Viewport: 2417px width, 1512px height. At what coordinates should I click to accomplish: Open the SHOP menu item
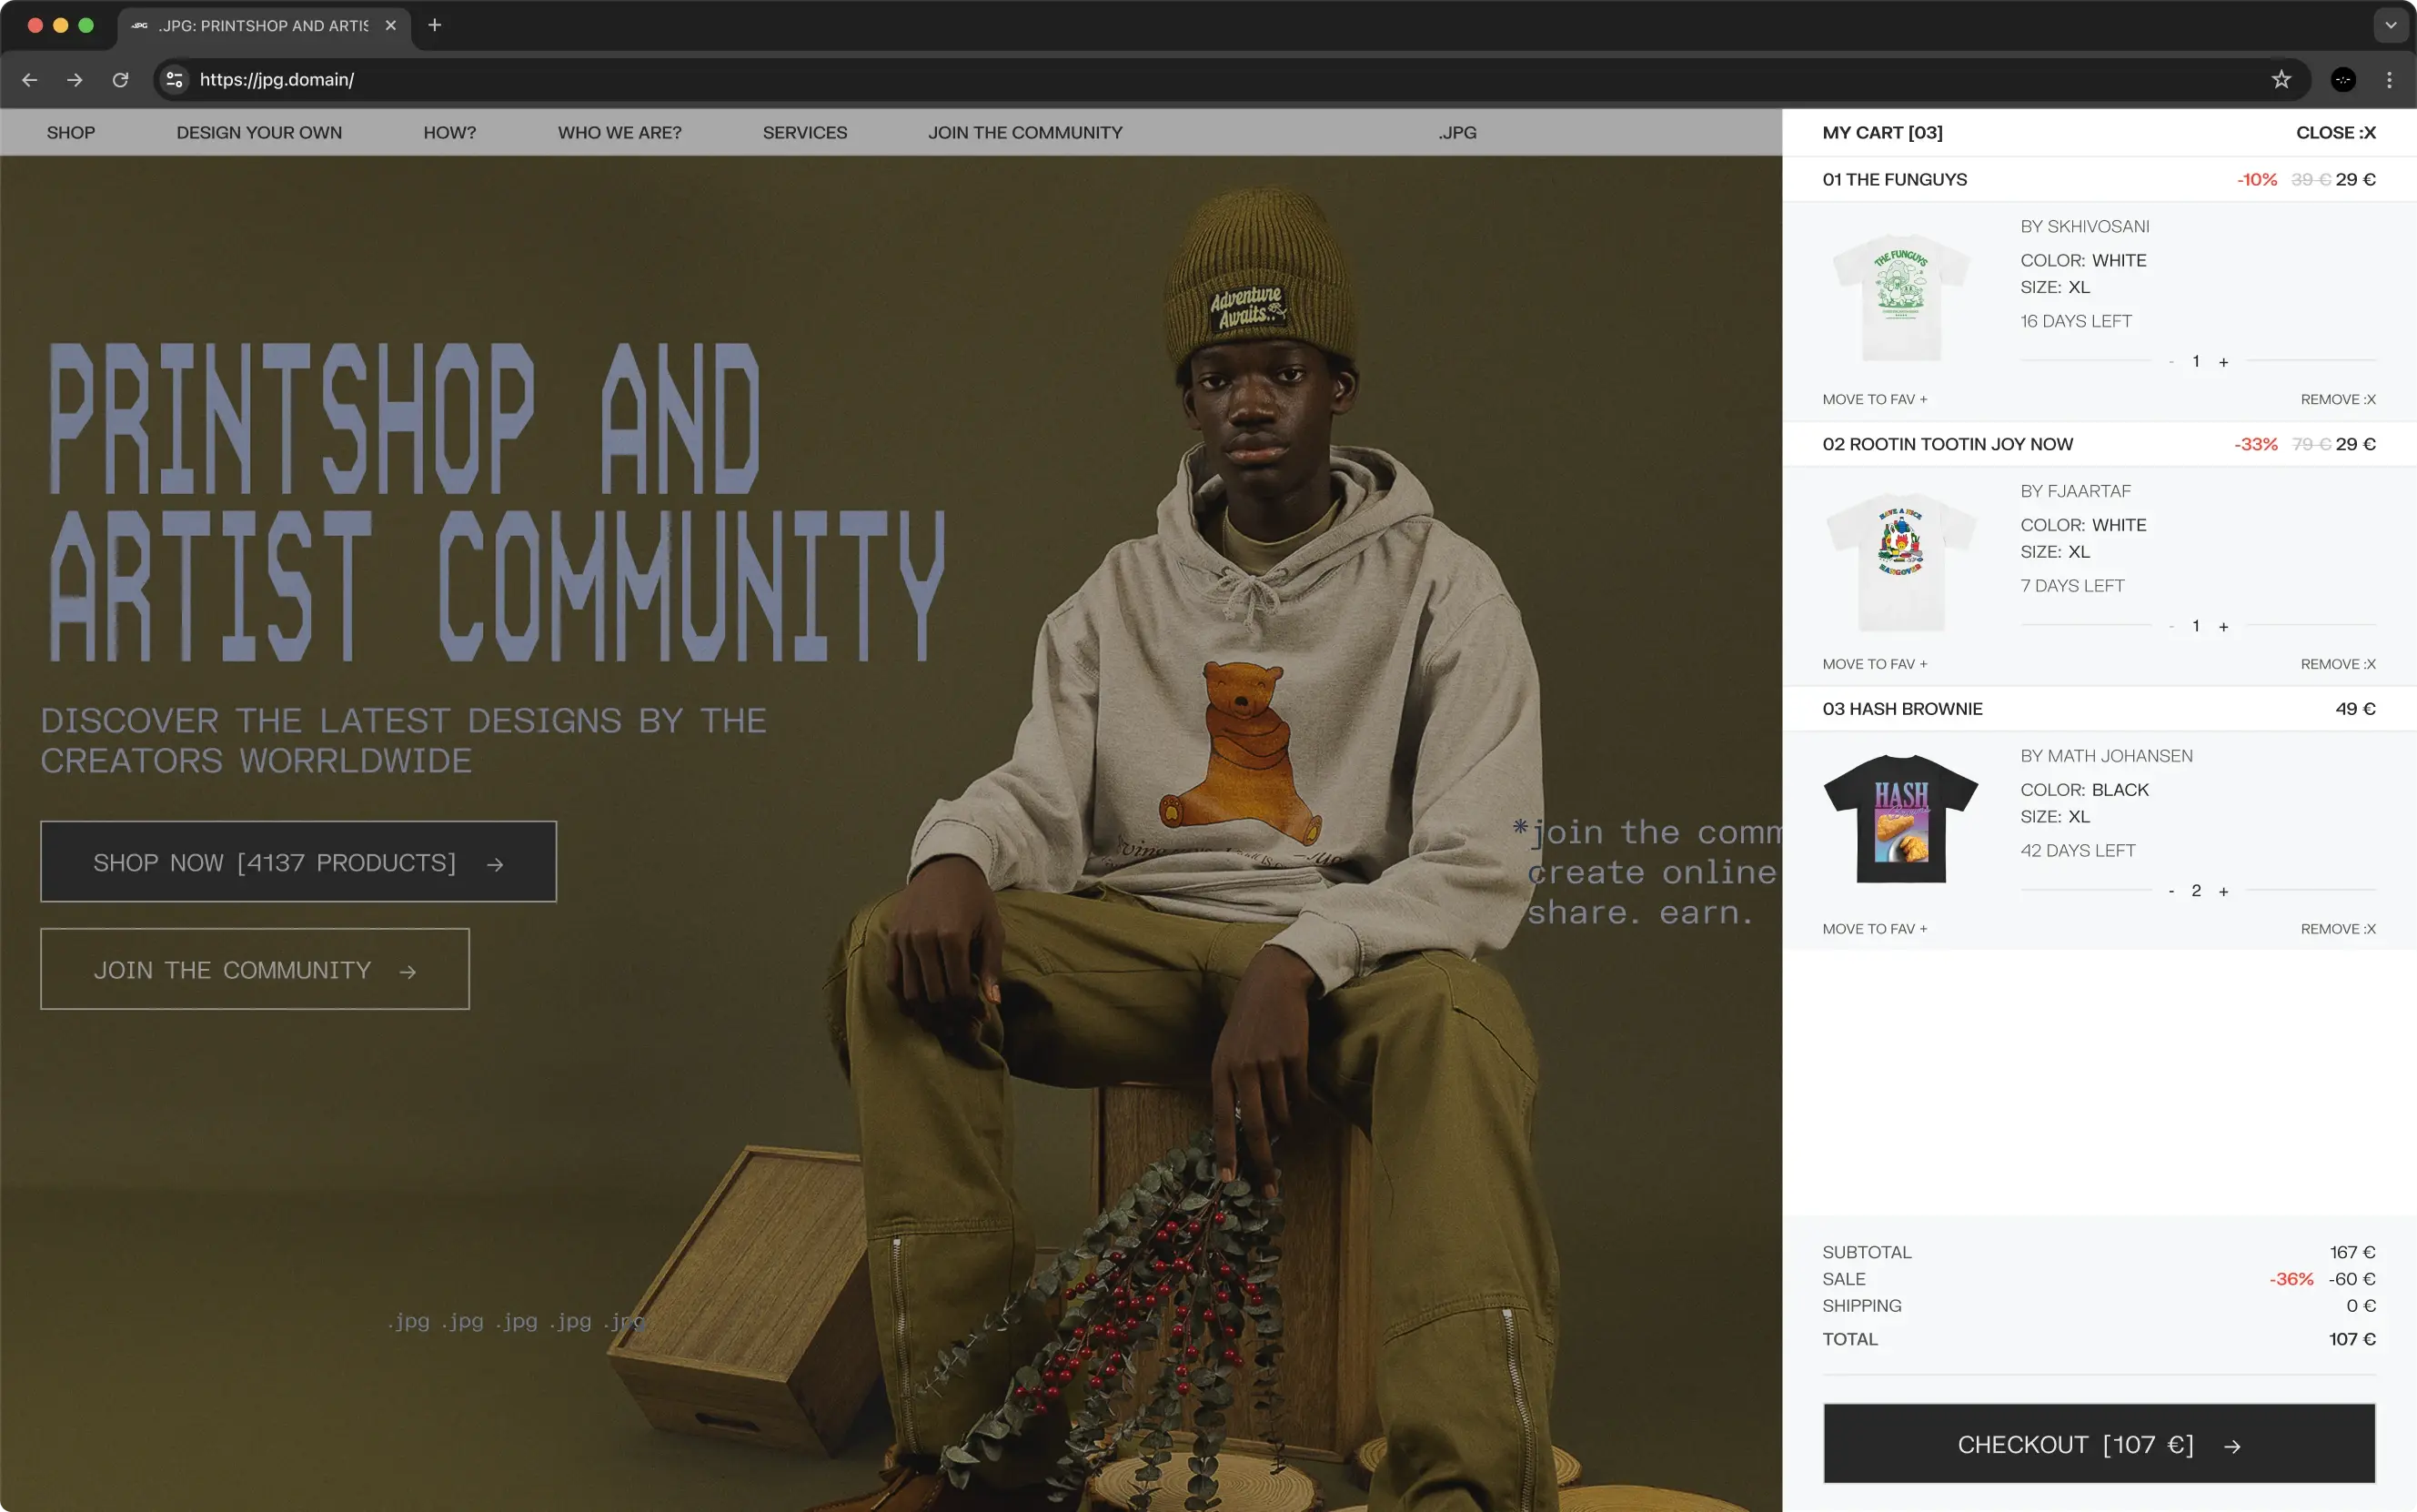click(x=70, y=132)
